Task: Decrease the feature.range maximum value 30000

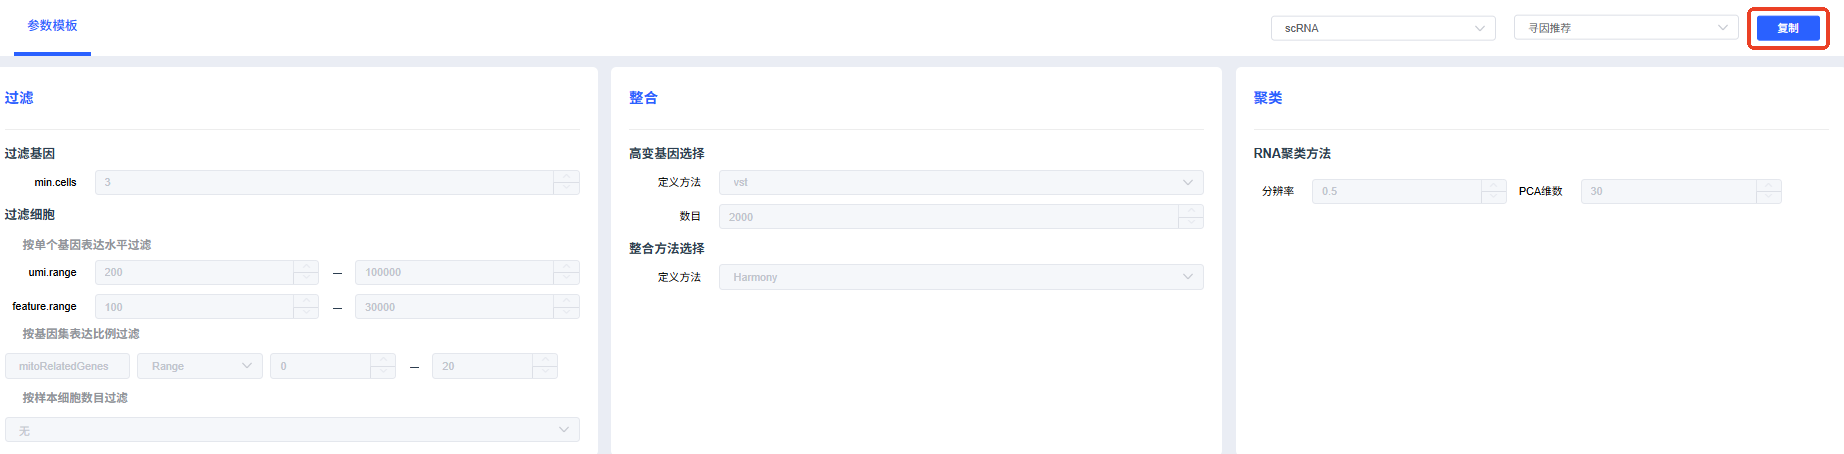Action: (x=566, y=313)
